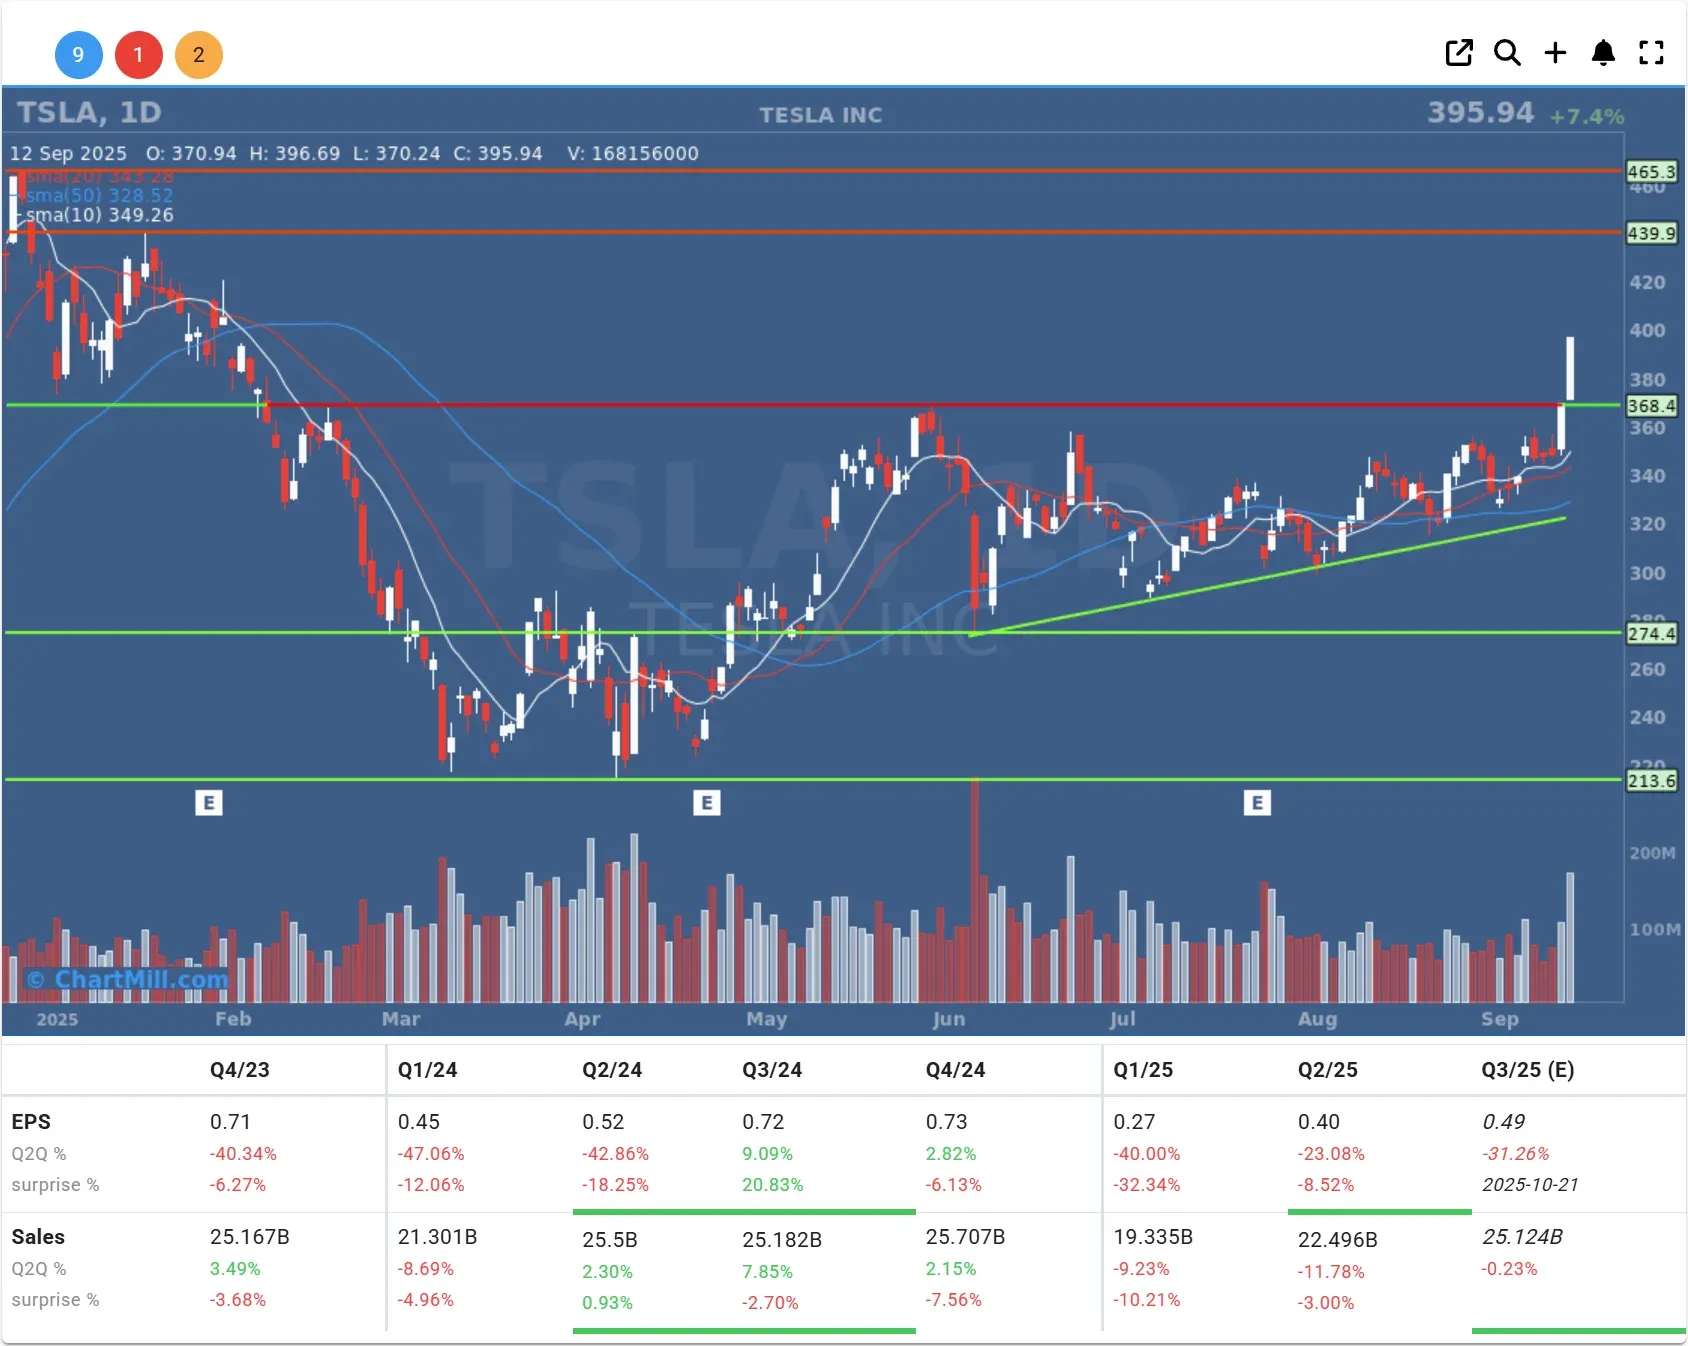Click the TESLA INC company name

821,115
